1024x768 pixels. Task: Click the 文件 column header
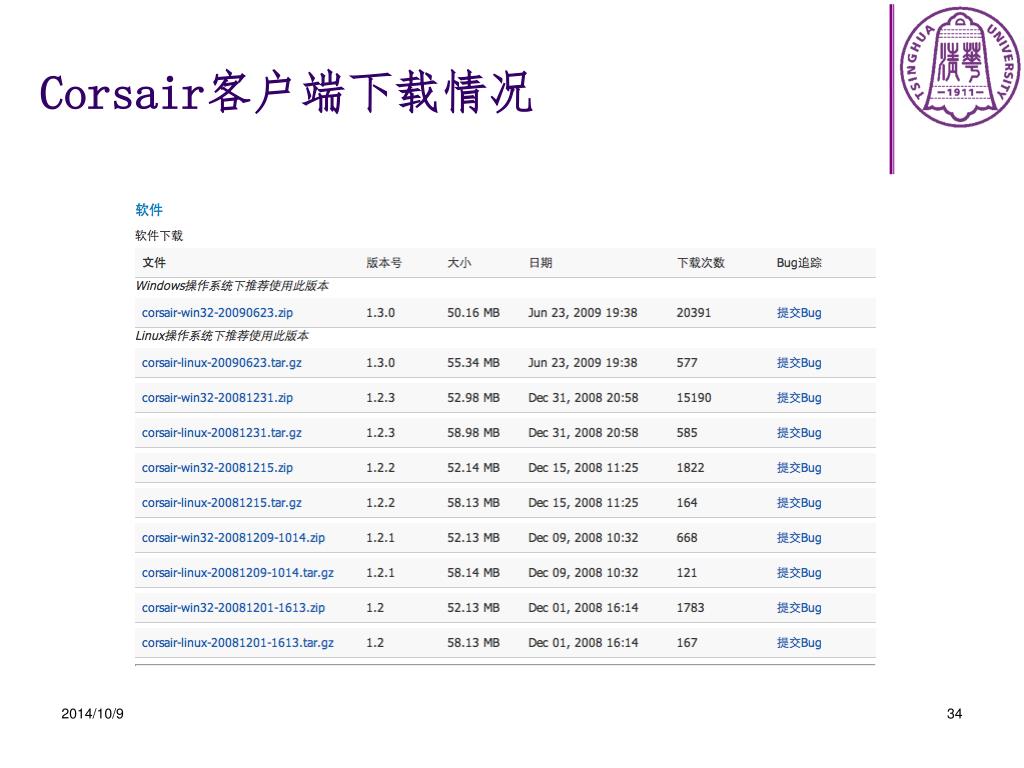pos(154,263)
